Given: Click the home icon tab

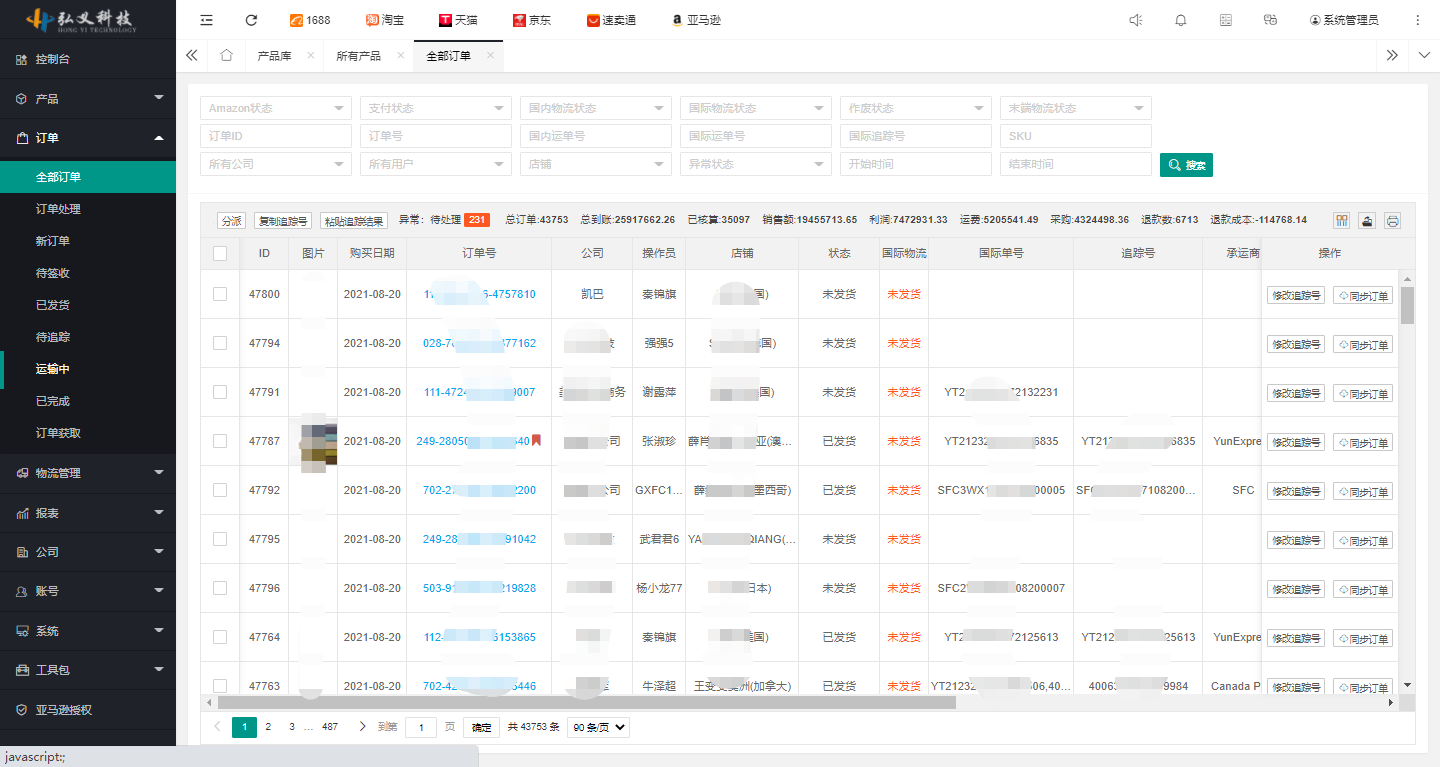Looking at the screenshot, I should coord(226,56).
